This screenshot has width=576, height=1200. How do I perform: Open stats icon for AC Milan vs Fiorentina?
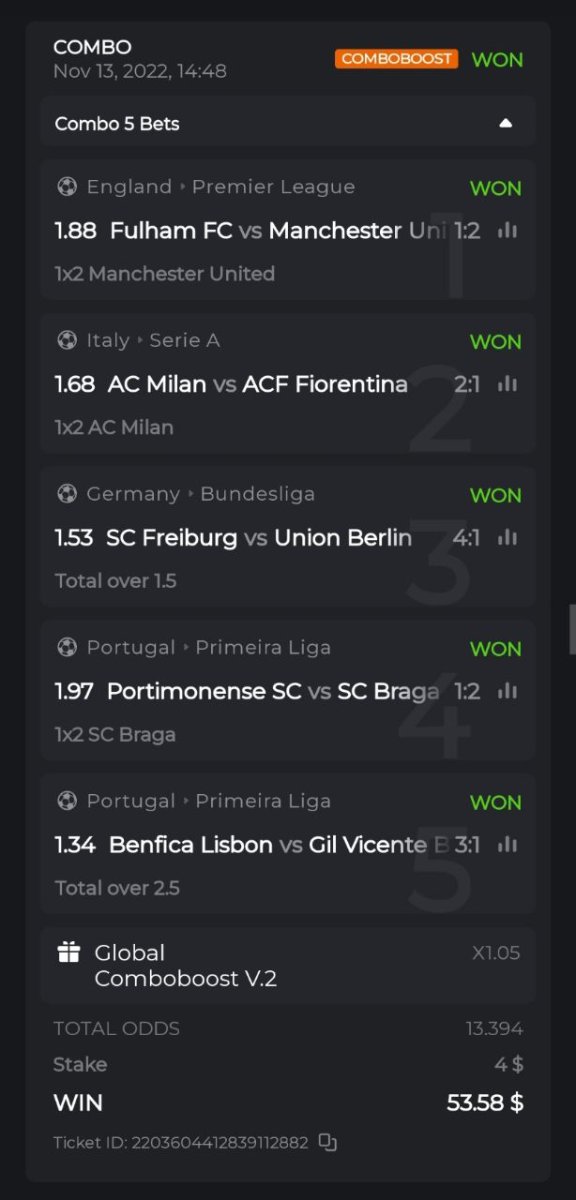(x=508, y=384)
